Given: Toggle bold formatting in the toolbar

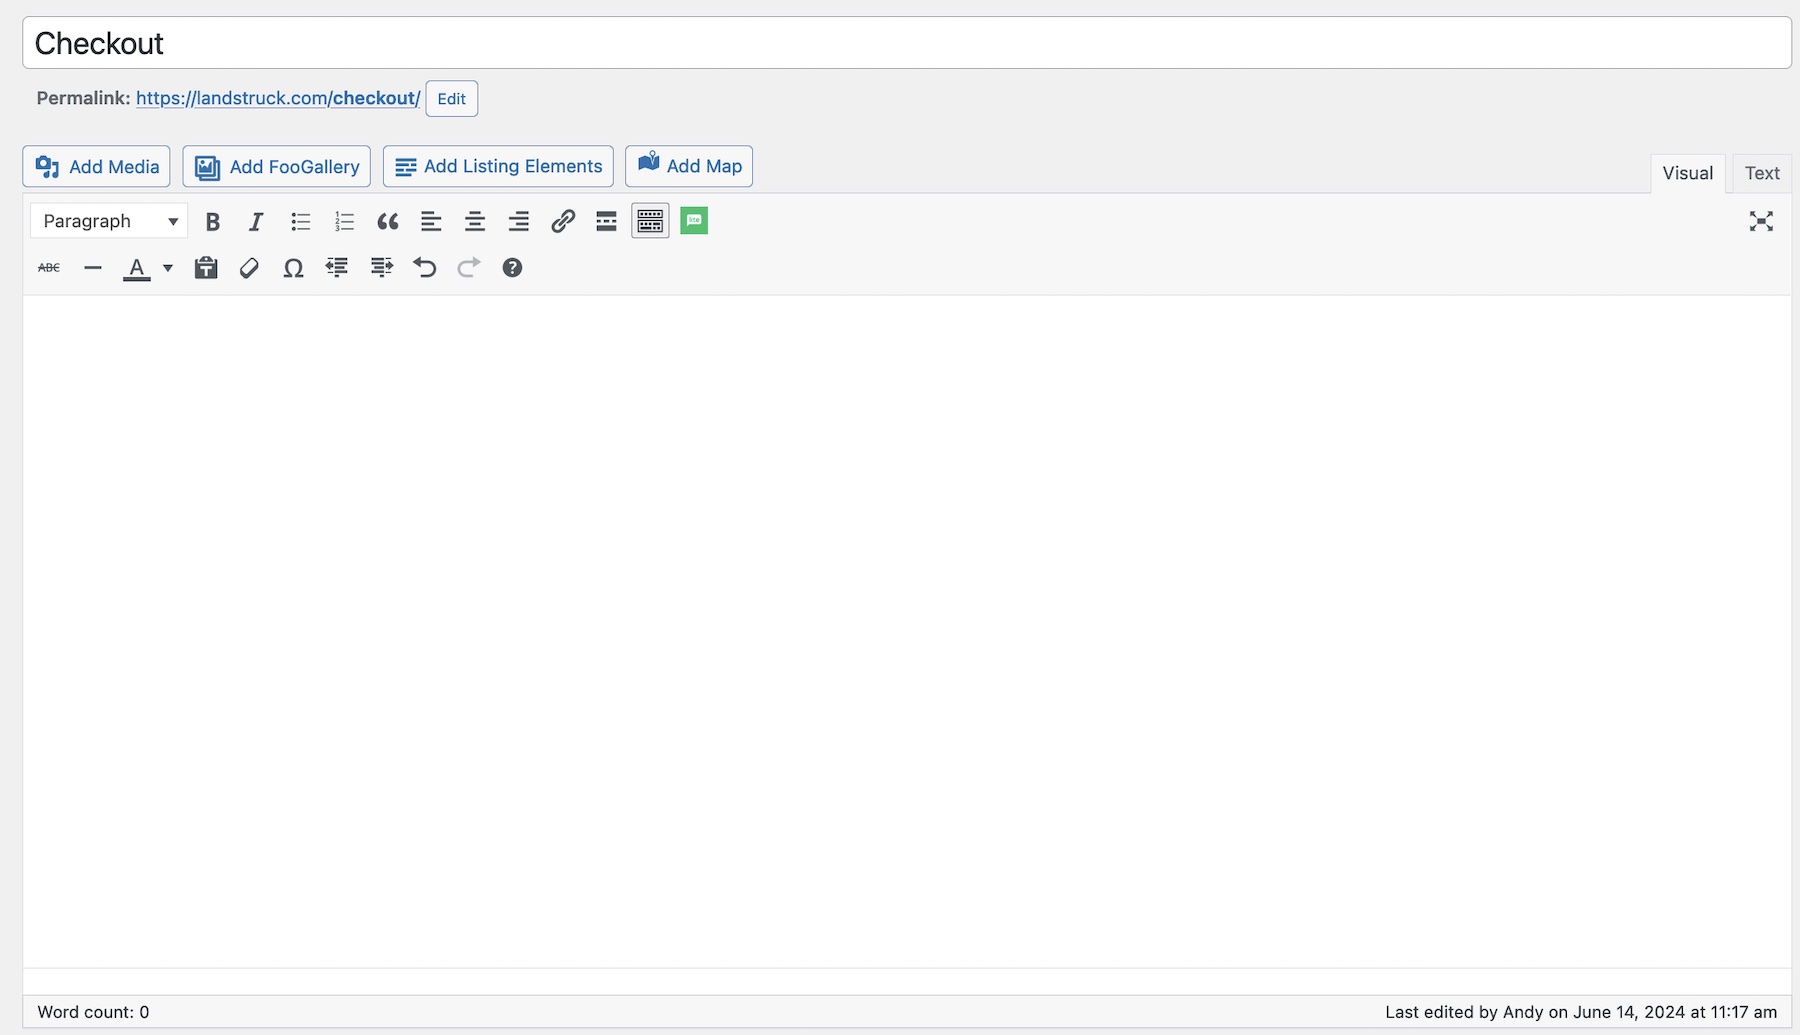Looking at the screenshot, I should (x=212, y=222).
